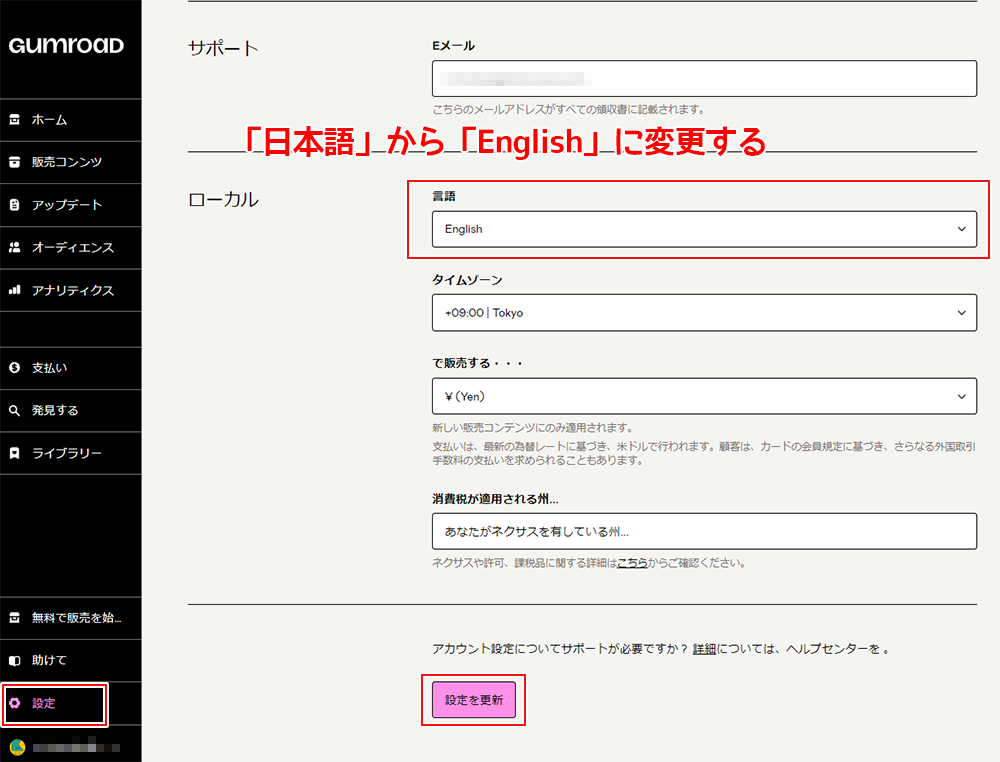Click the Gumroad logo

[66, 46]
